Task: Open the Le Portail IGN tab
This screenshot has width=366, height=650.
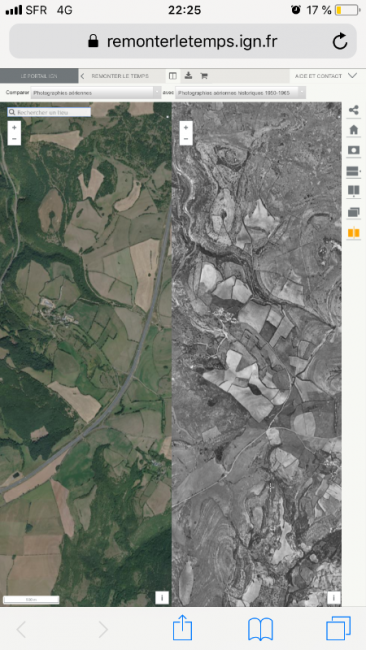Action: 39,76
